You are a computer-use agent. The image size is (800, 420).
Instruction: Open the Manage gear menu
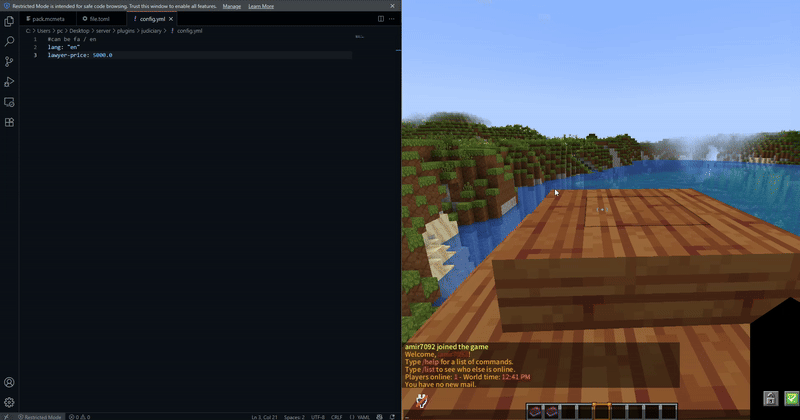9,402
